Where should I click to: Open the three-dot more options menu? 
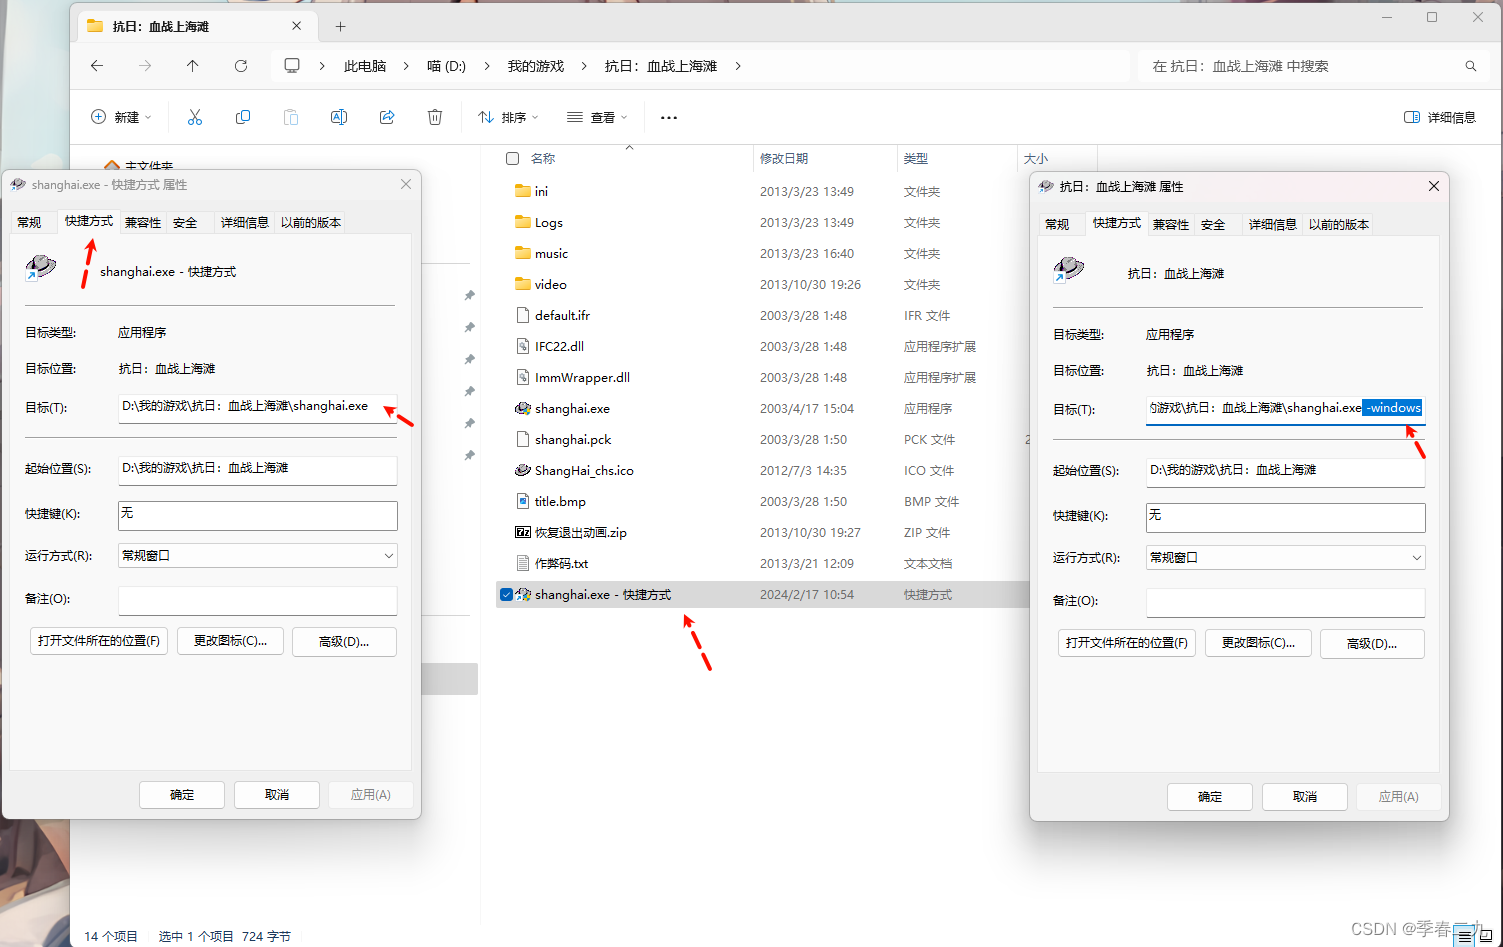pos(669,117)
